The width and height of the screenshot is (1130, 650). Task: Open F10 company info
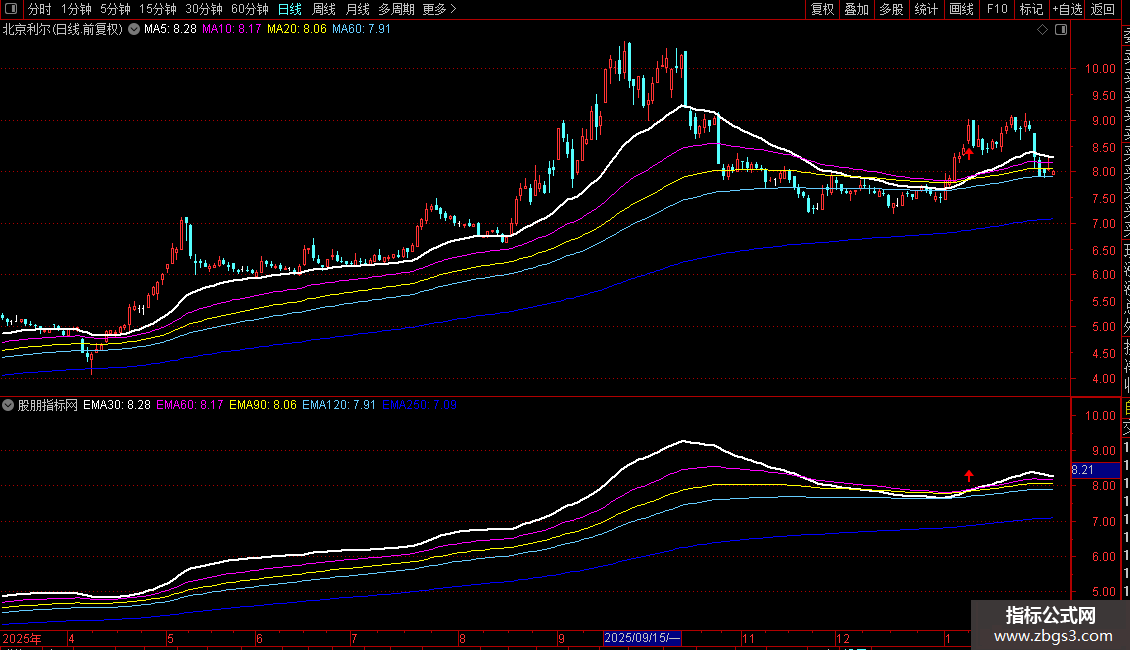(x=997, y=9)
